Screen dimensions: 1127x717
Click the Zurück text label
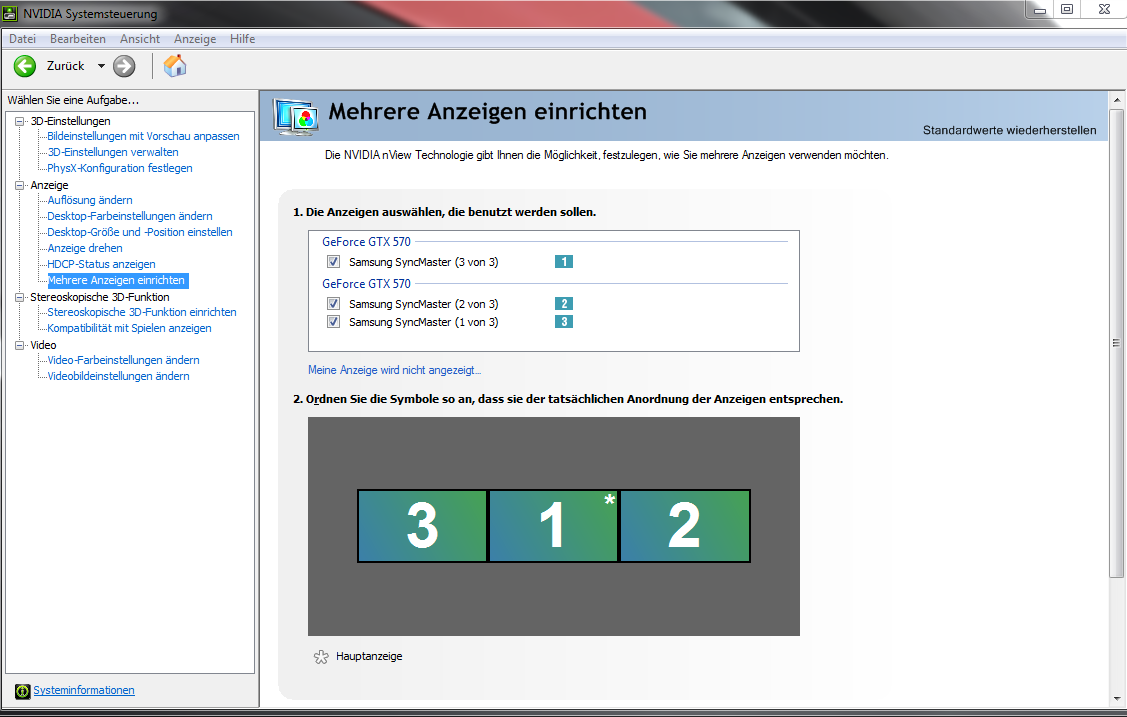65,66
